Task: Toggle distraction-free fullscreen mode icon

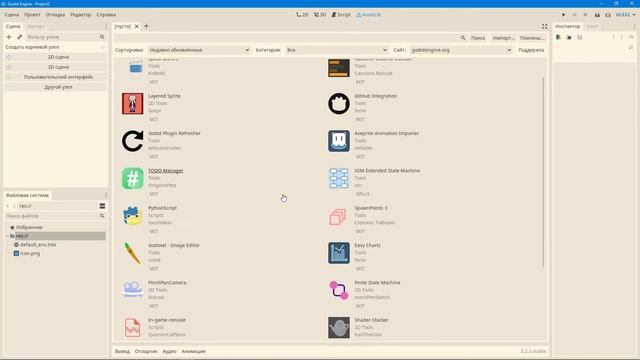Action: coord(544,26)
